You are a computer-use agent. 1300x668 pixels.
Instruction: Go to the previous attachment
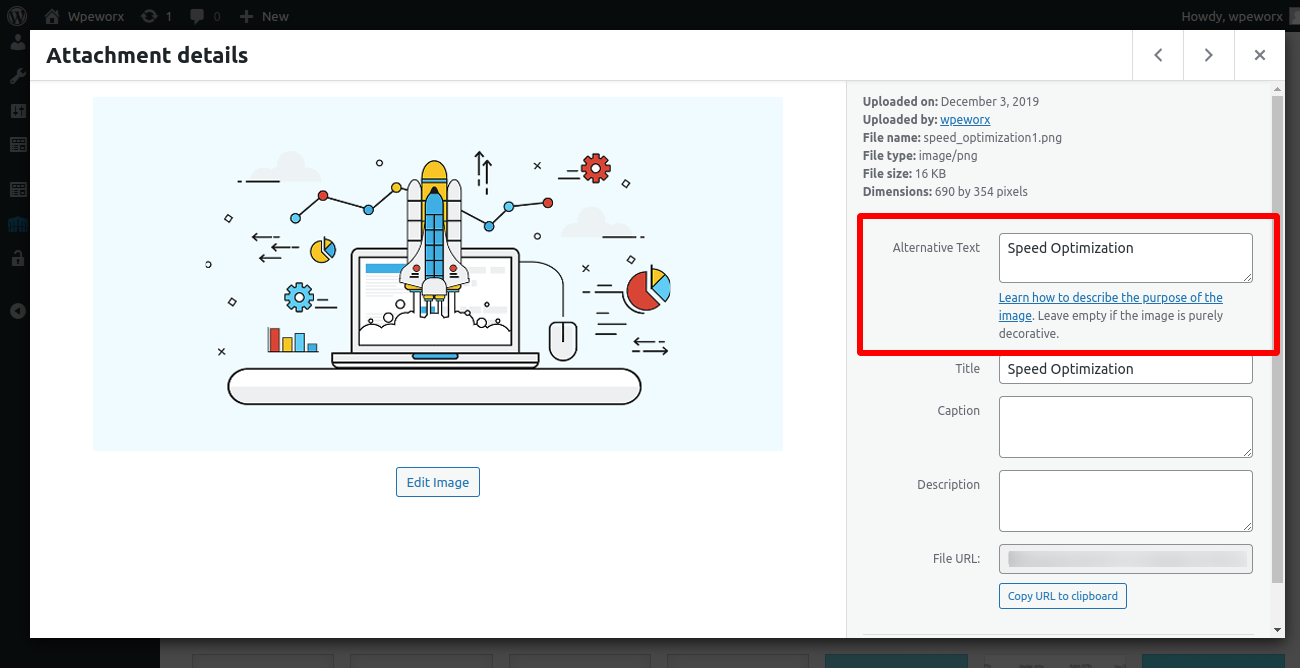(1158, 55)
